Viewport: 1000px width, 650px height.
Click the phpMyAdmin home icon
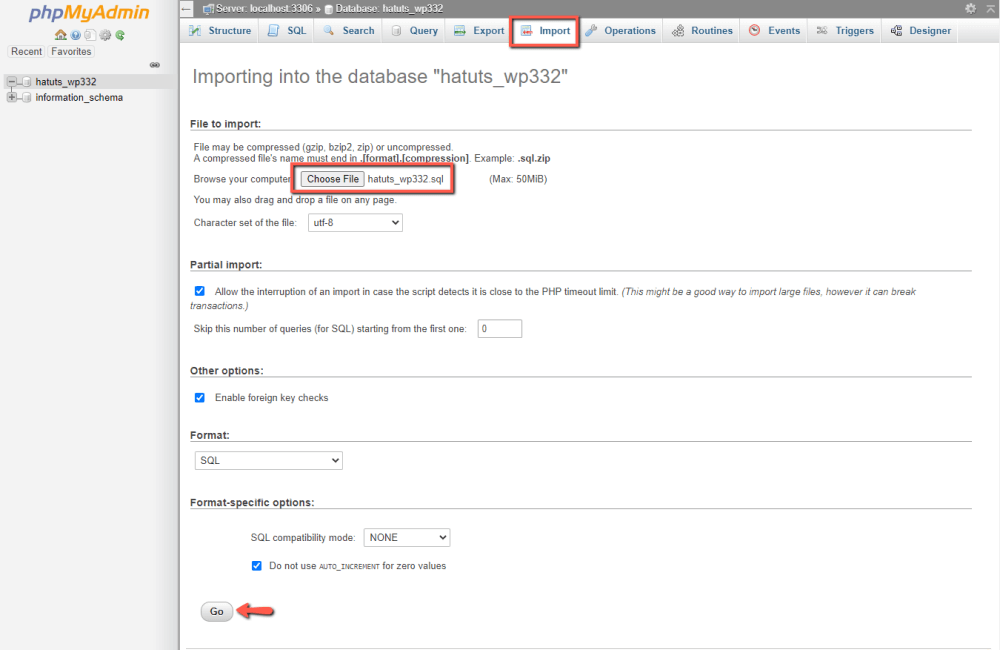(x=60, y=34)
